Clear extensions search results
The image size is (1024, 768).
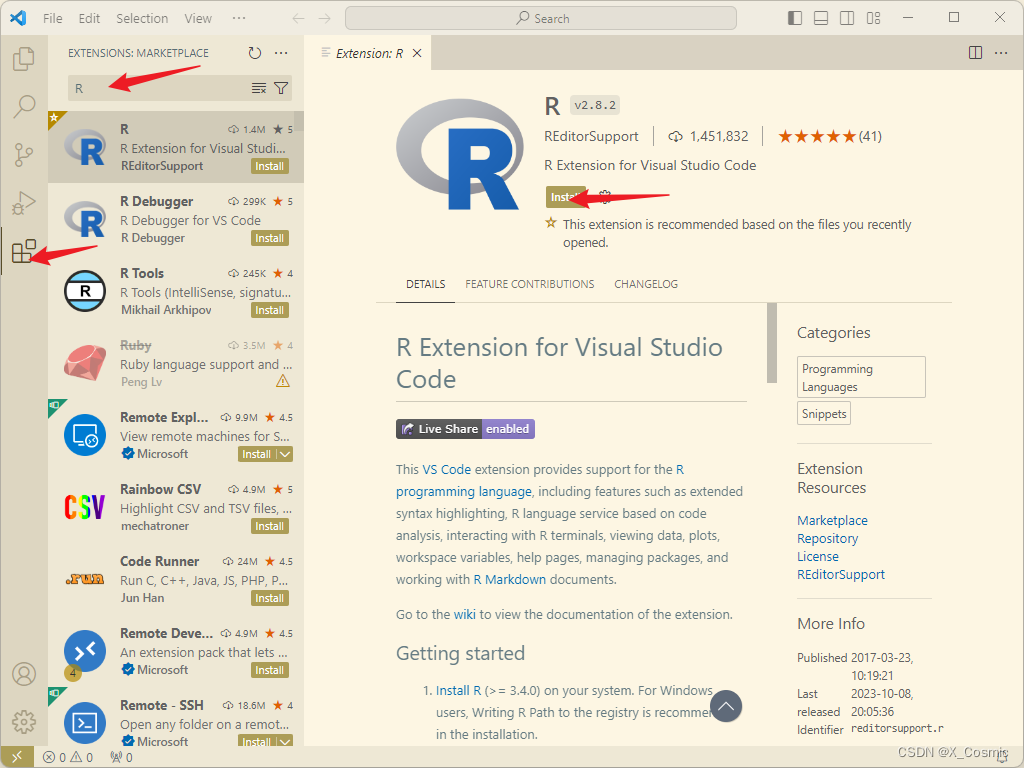point(259,88)
